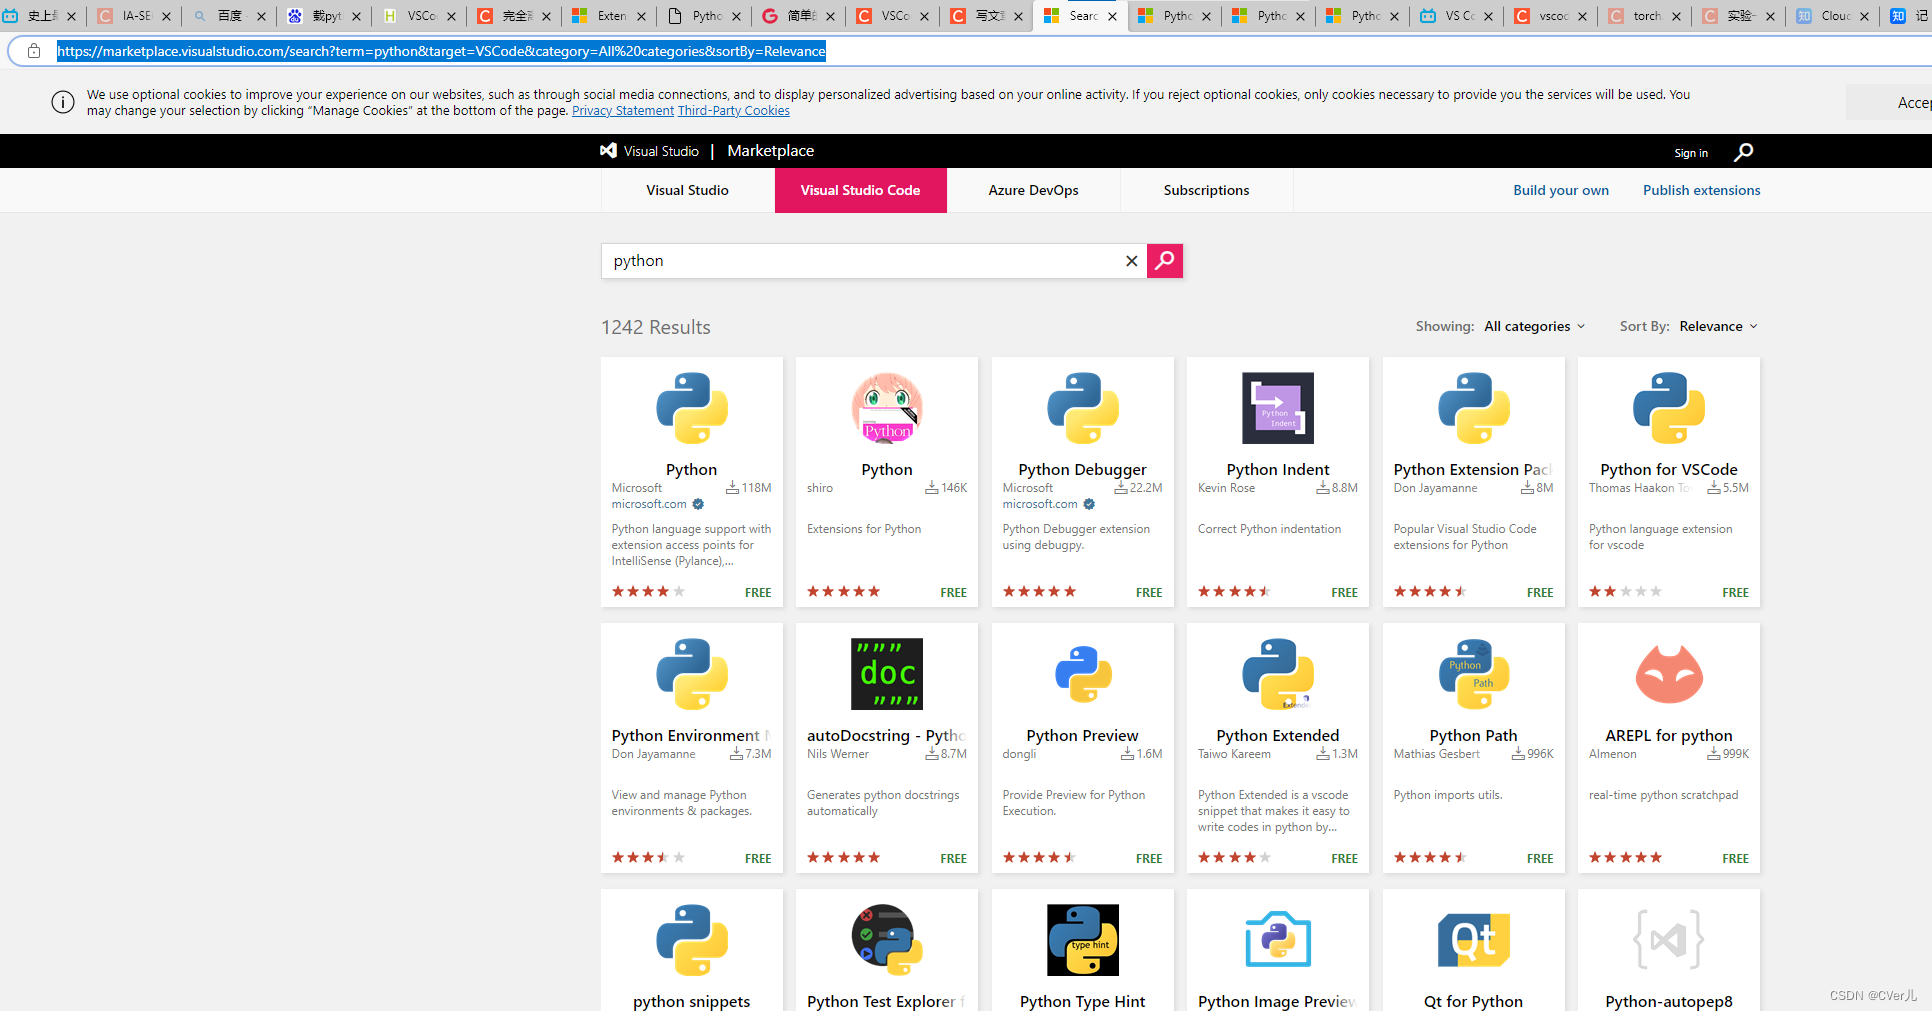
Task: Open the Python Environment Manager icon
Action: 692,674
